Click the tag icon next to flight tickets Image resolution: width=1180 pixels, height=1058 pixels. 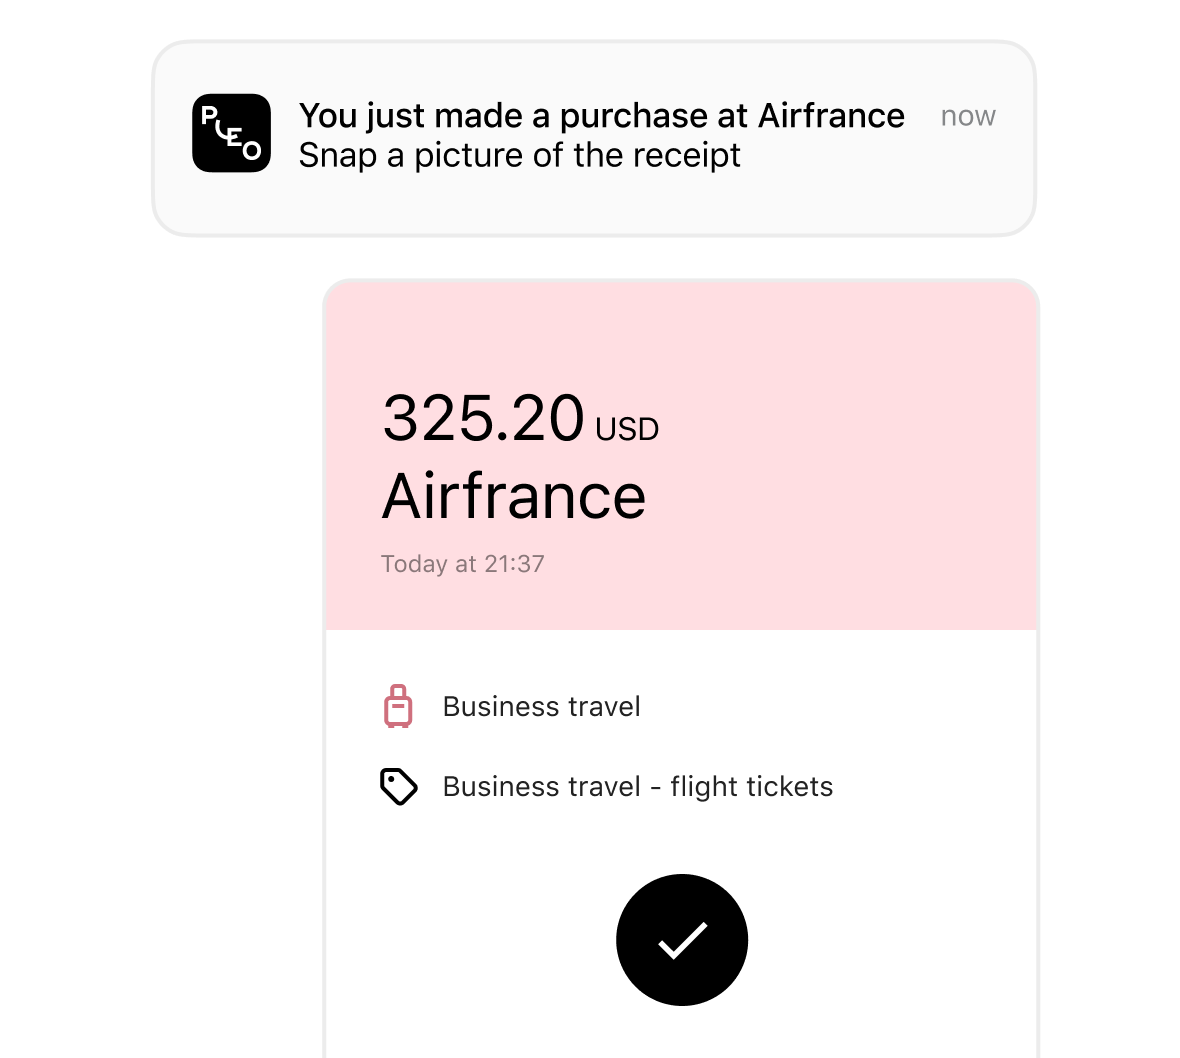(398, 786)
